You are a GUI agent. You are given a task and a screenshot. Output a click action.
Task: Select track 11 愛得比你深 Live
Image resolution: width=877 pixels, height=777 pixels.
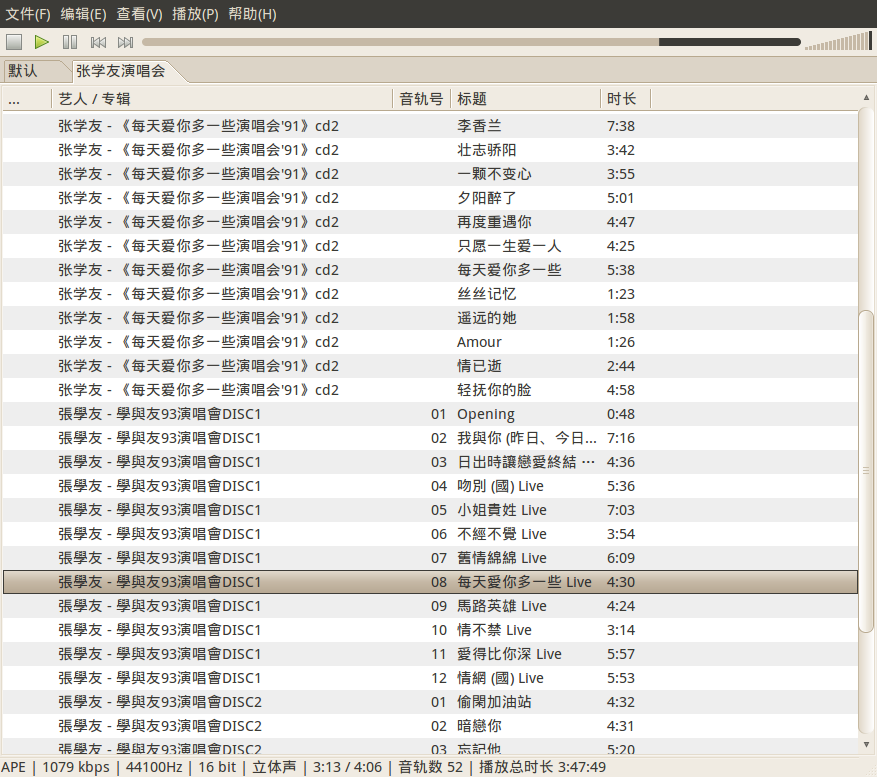(430, 654)
